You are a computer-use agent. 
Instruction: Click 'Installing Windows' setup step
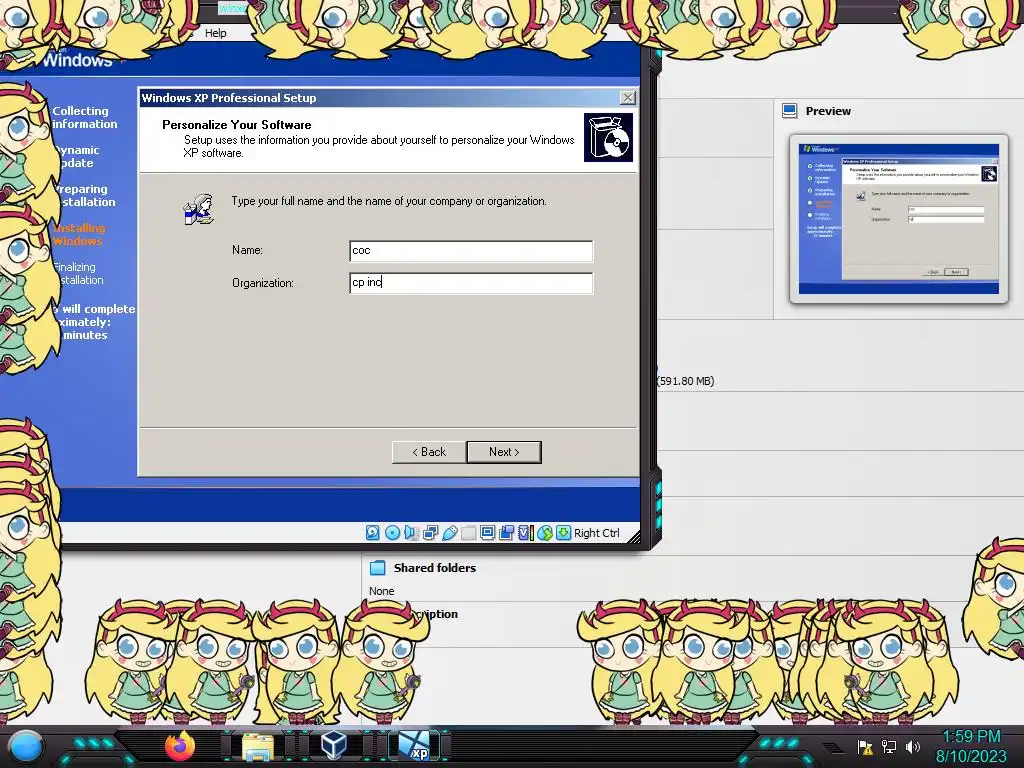click(x=78, y=234)
